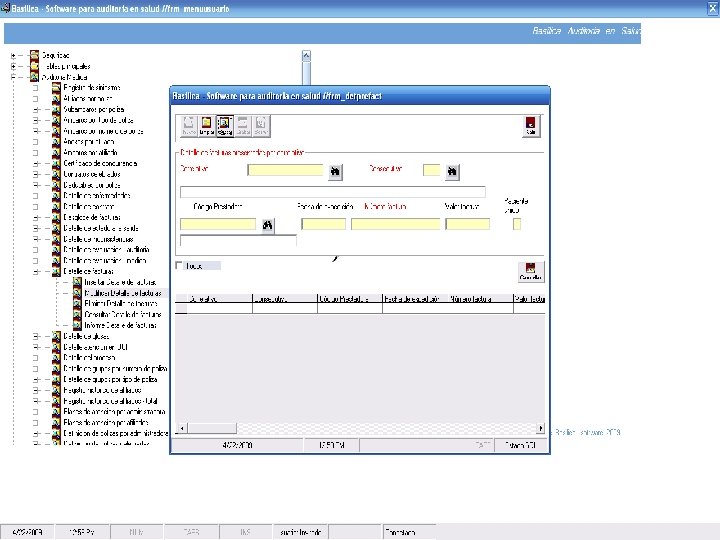Enable the Todos checkbox

179,265
